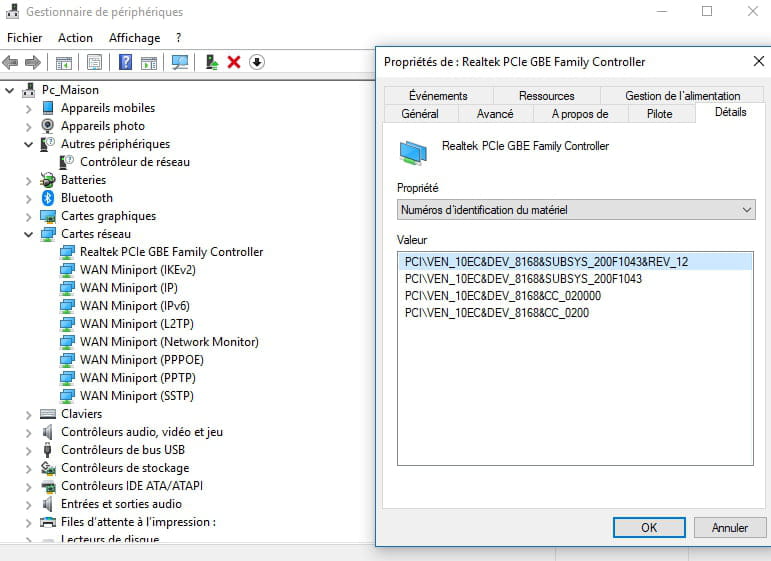Select WAN Miniport (PPPOE)

click(142, 360)
